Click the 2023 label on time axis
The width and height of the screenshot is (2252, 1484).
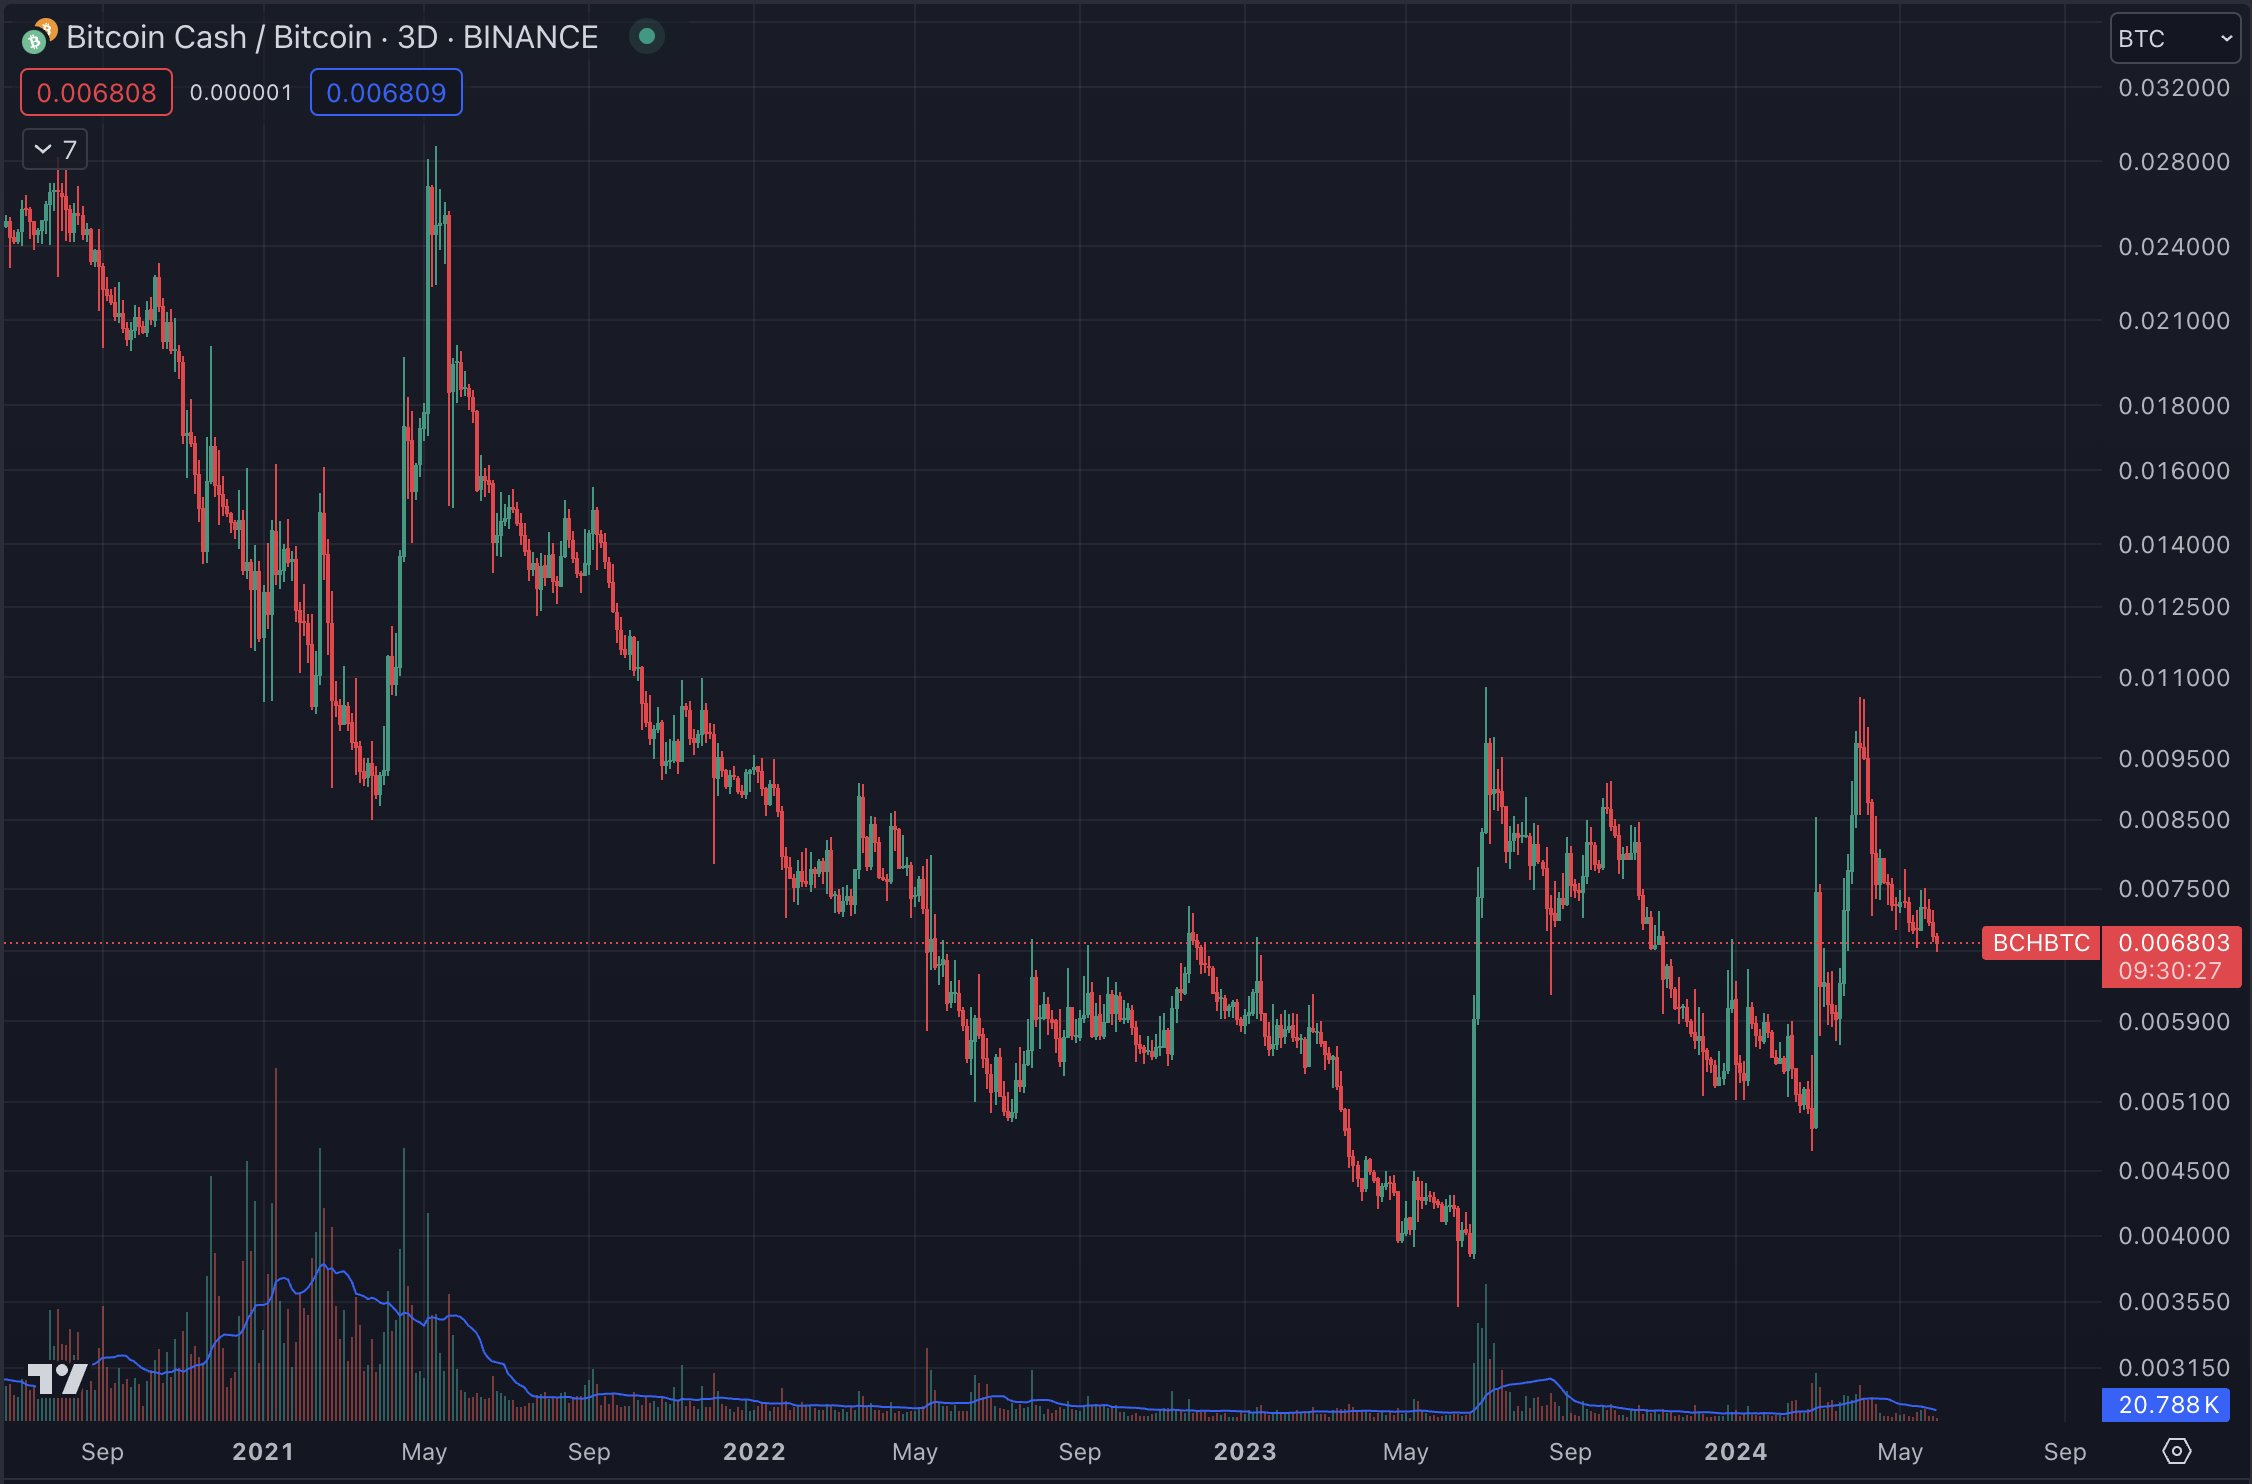1245,1452
